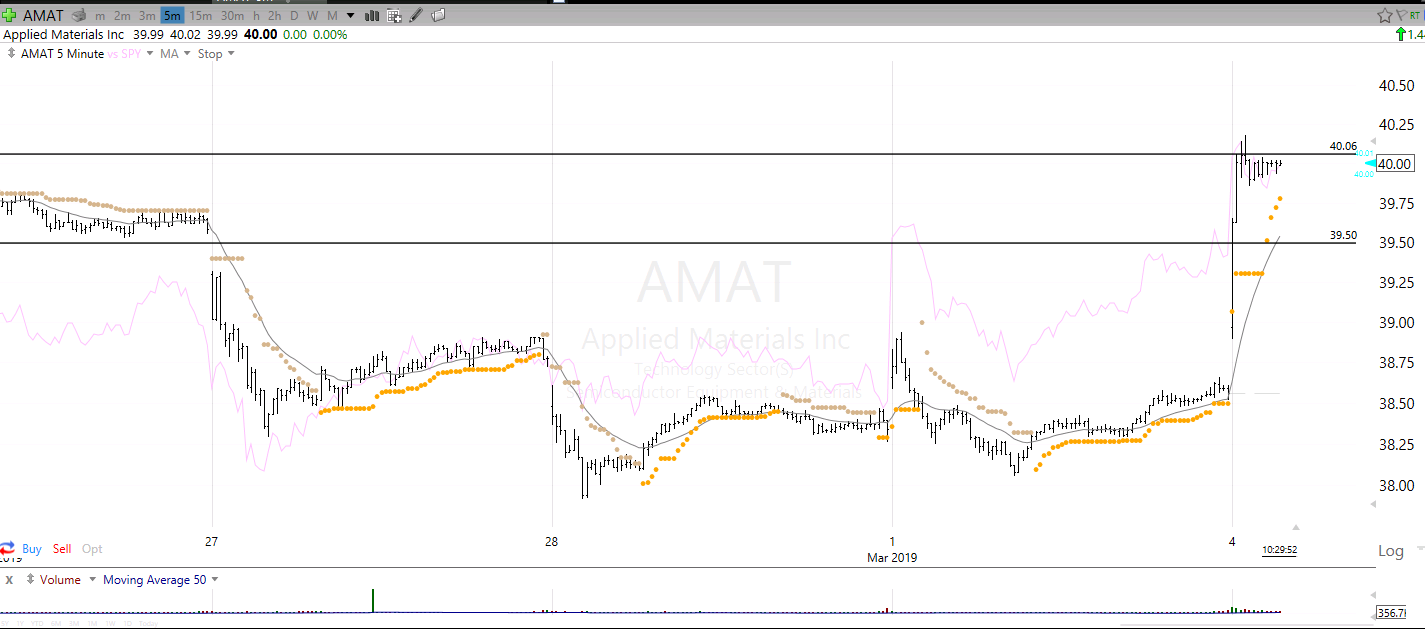The image size is (1425, 629).
Task: Switch chart to 15m timeframe
Action: [200, 16]
